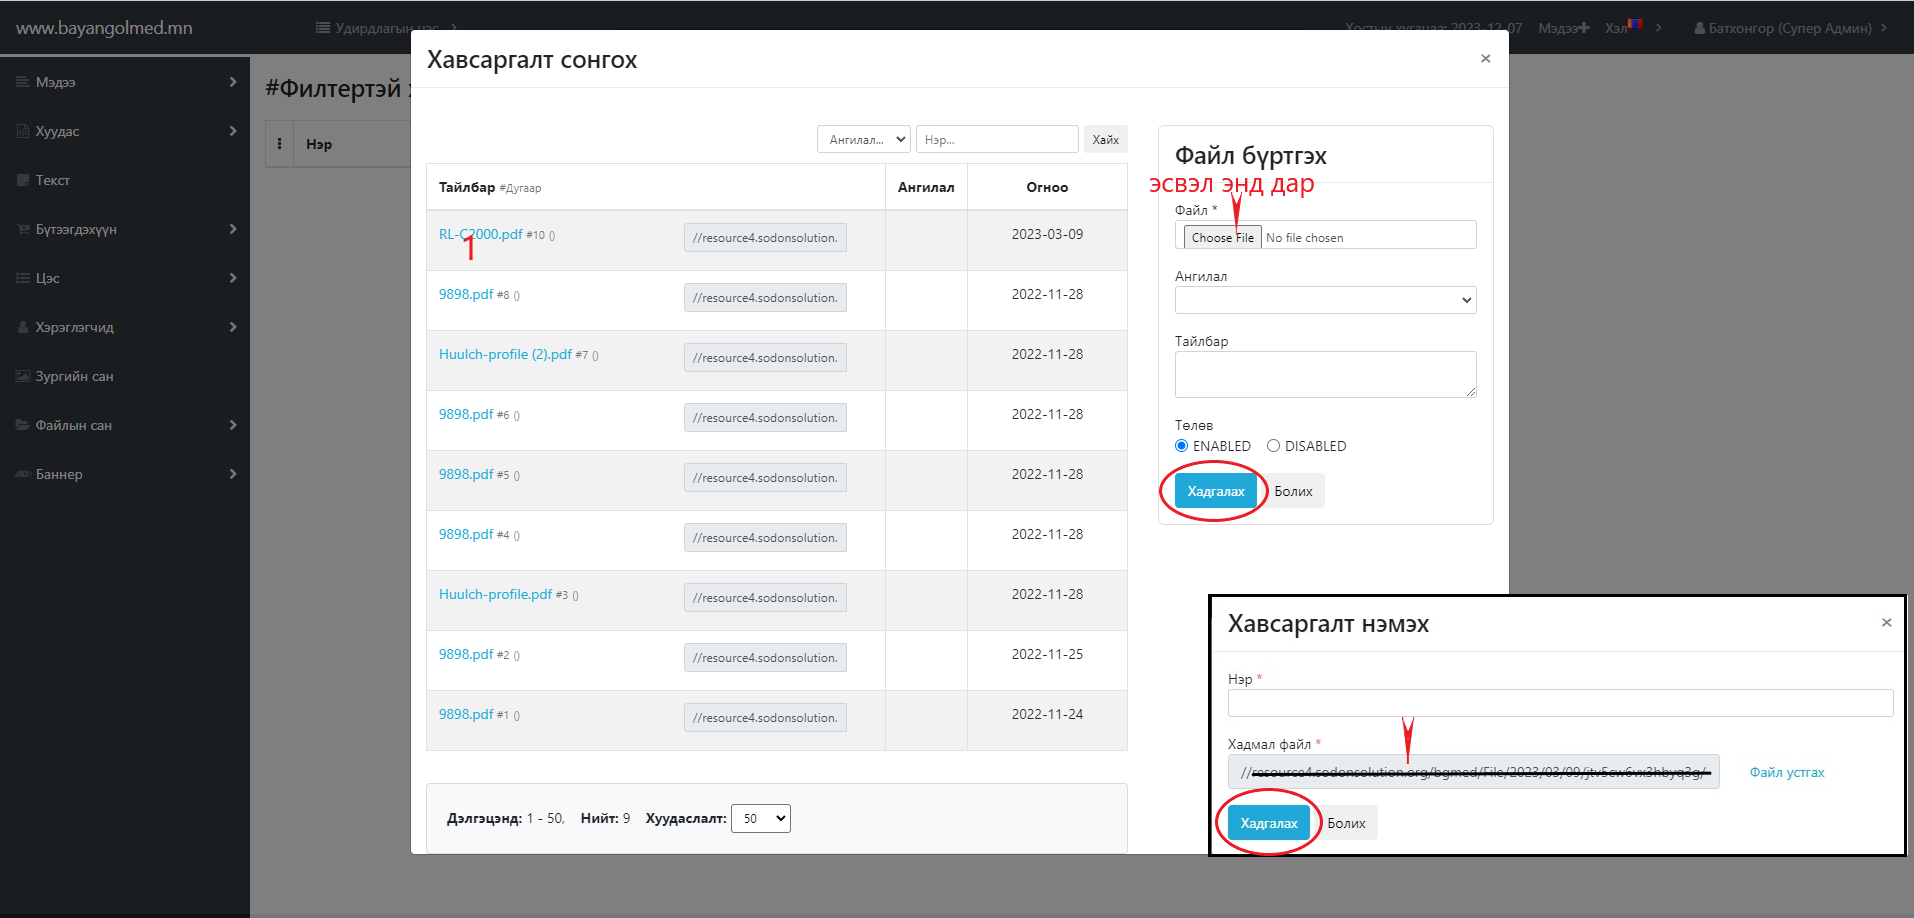Close the Хавсаргалт нэмэх dialog
Image resolution: width=1914 pixels, height=918 pixels.
[1886, 623]
